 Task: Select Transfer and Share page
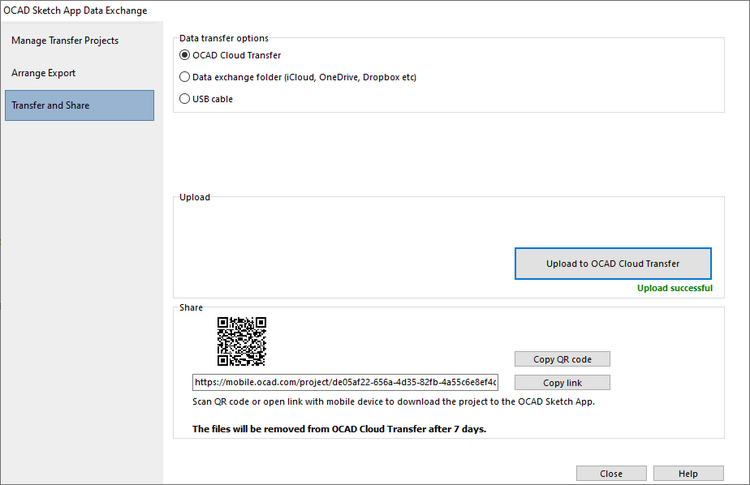pyautogui.click(x=79, y=105)
